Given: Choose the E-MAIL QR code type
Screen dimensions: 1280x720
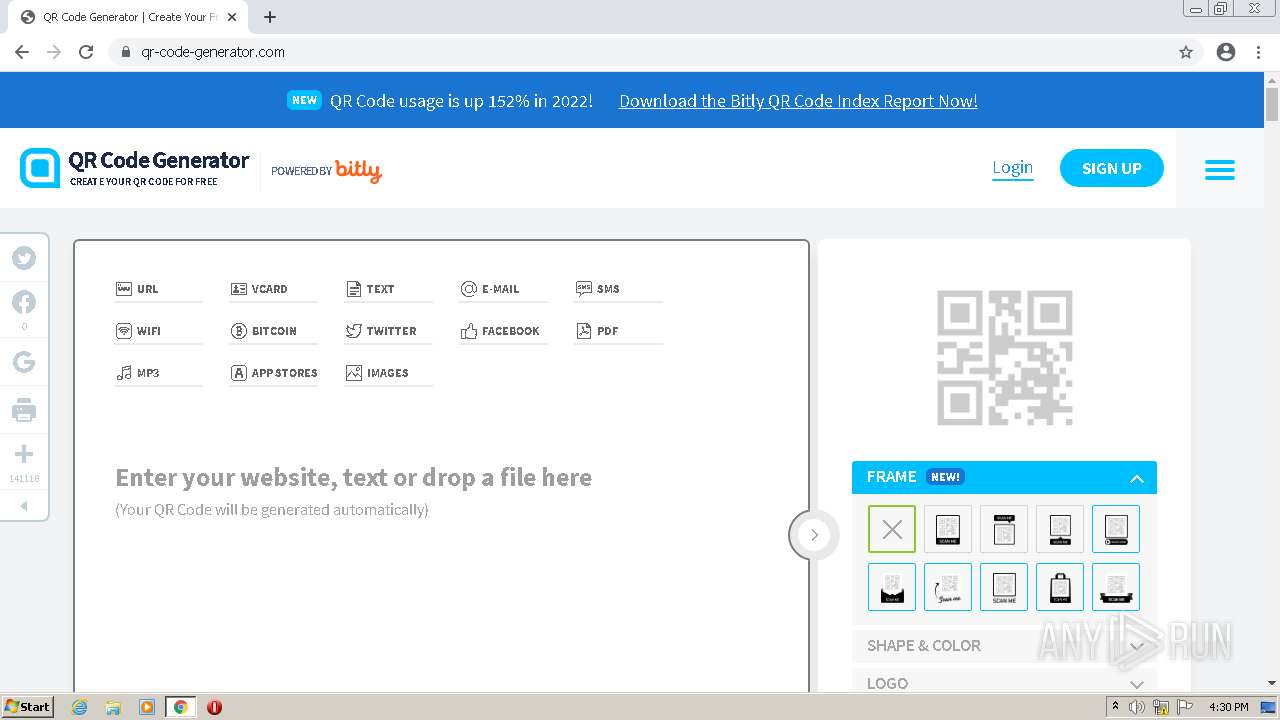Looking at the screenshot, I should pos(503,289).
